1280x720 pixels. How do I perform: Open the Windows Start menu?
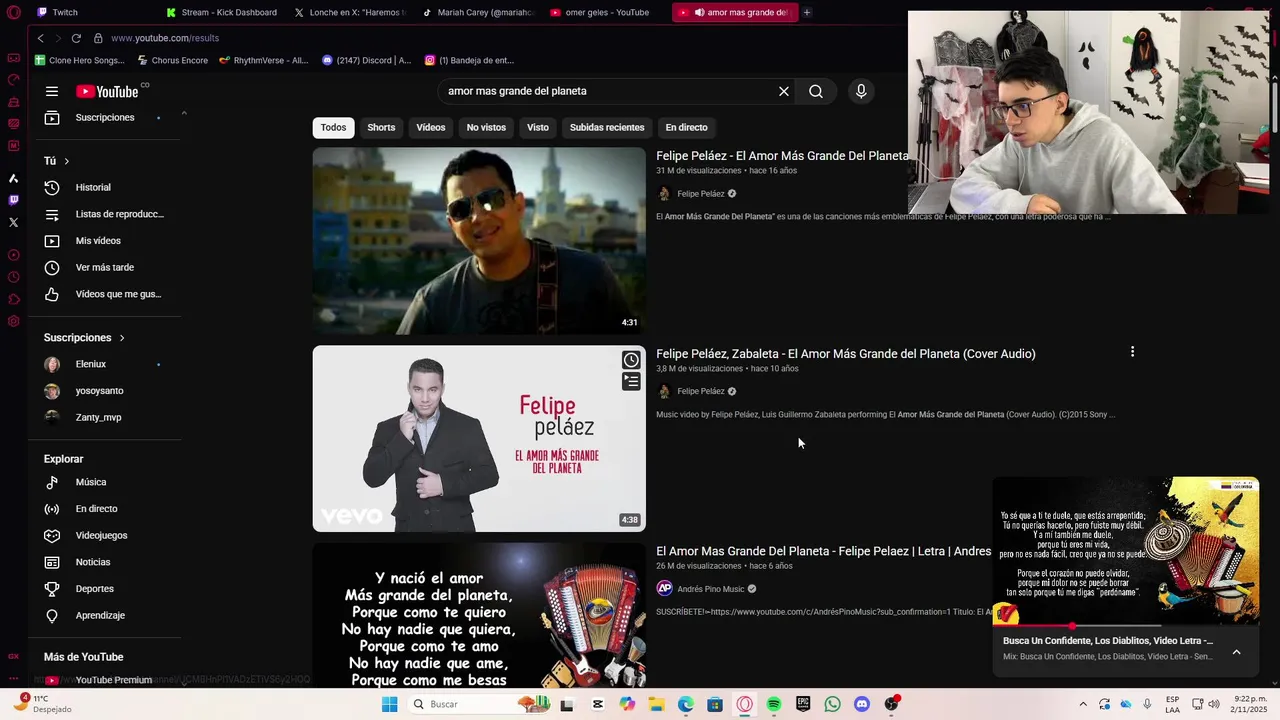click(x=389, y=704)
